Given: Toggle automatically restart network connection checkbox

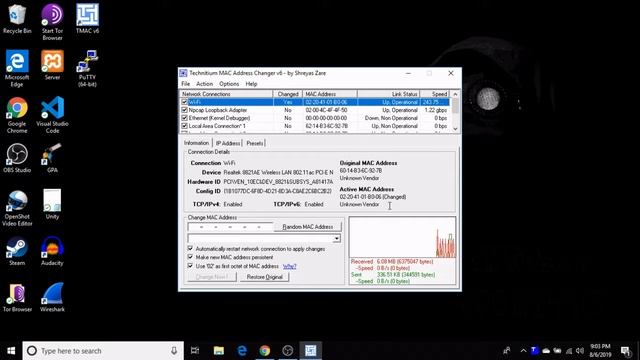Looking at the screenshot, I should tap(190, 248).
